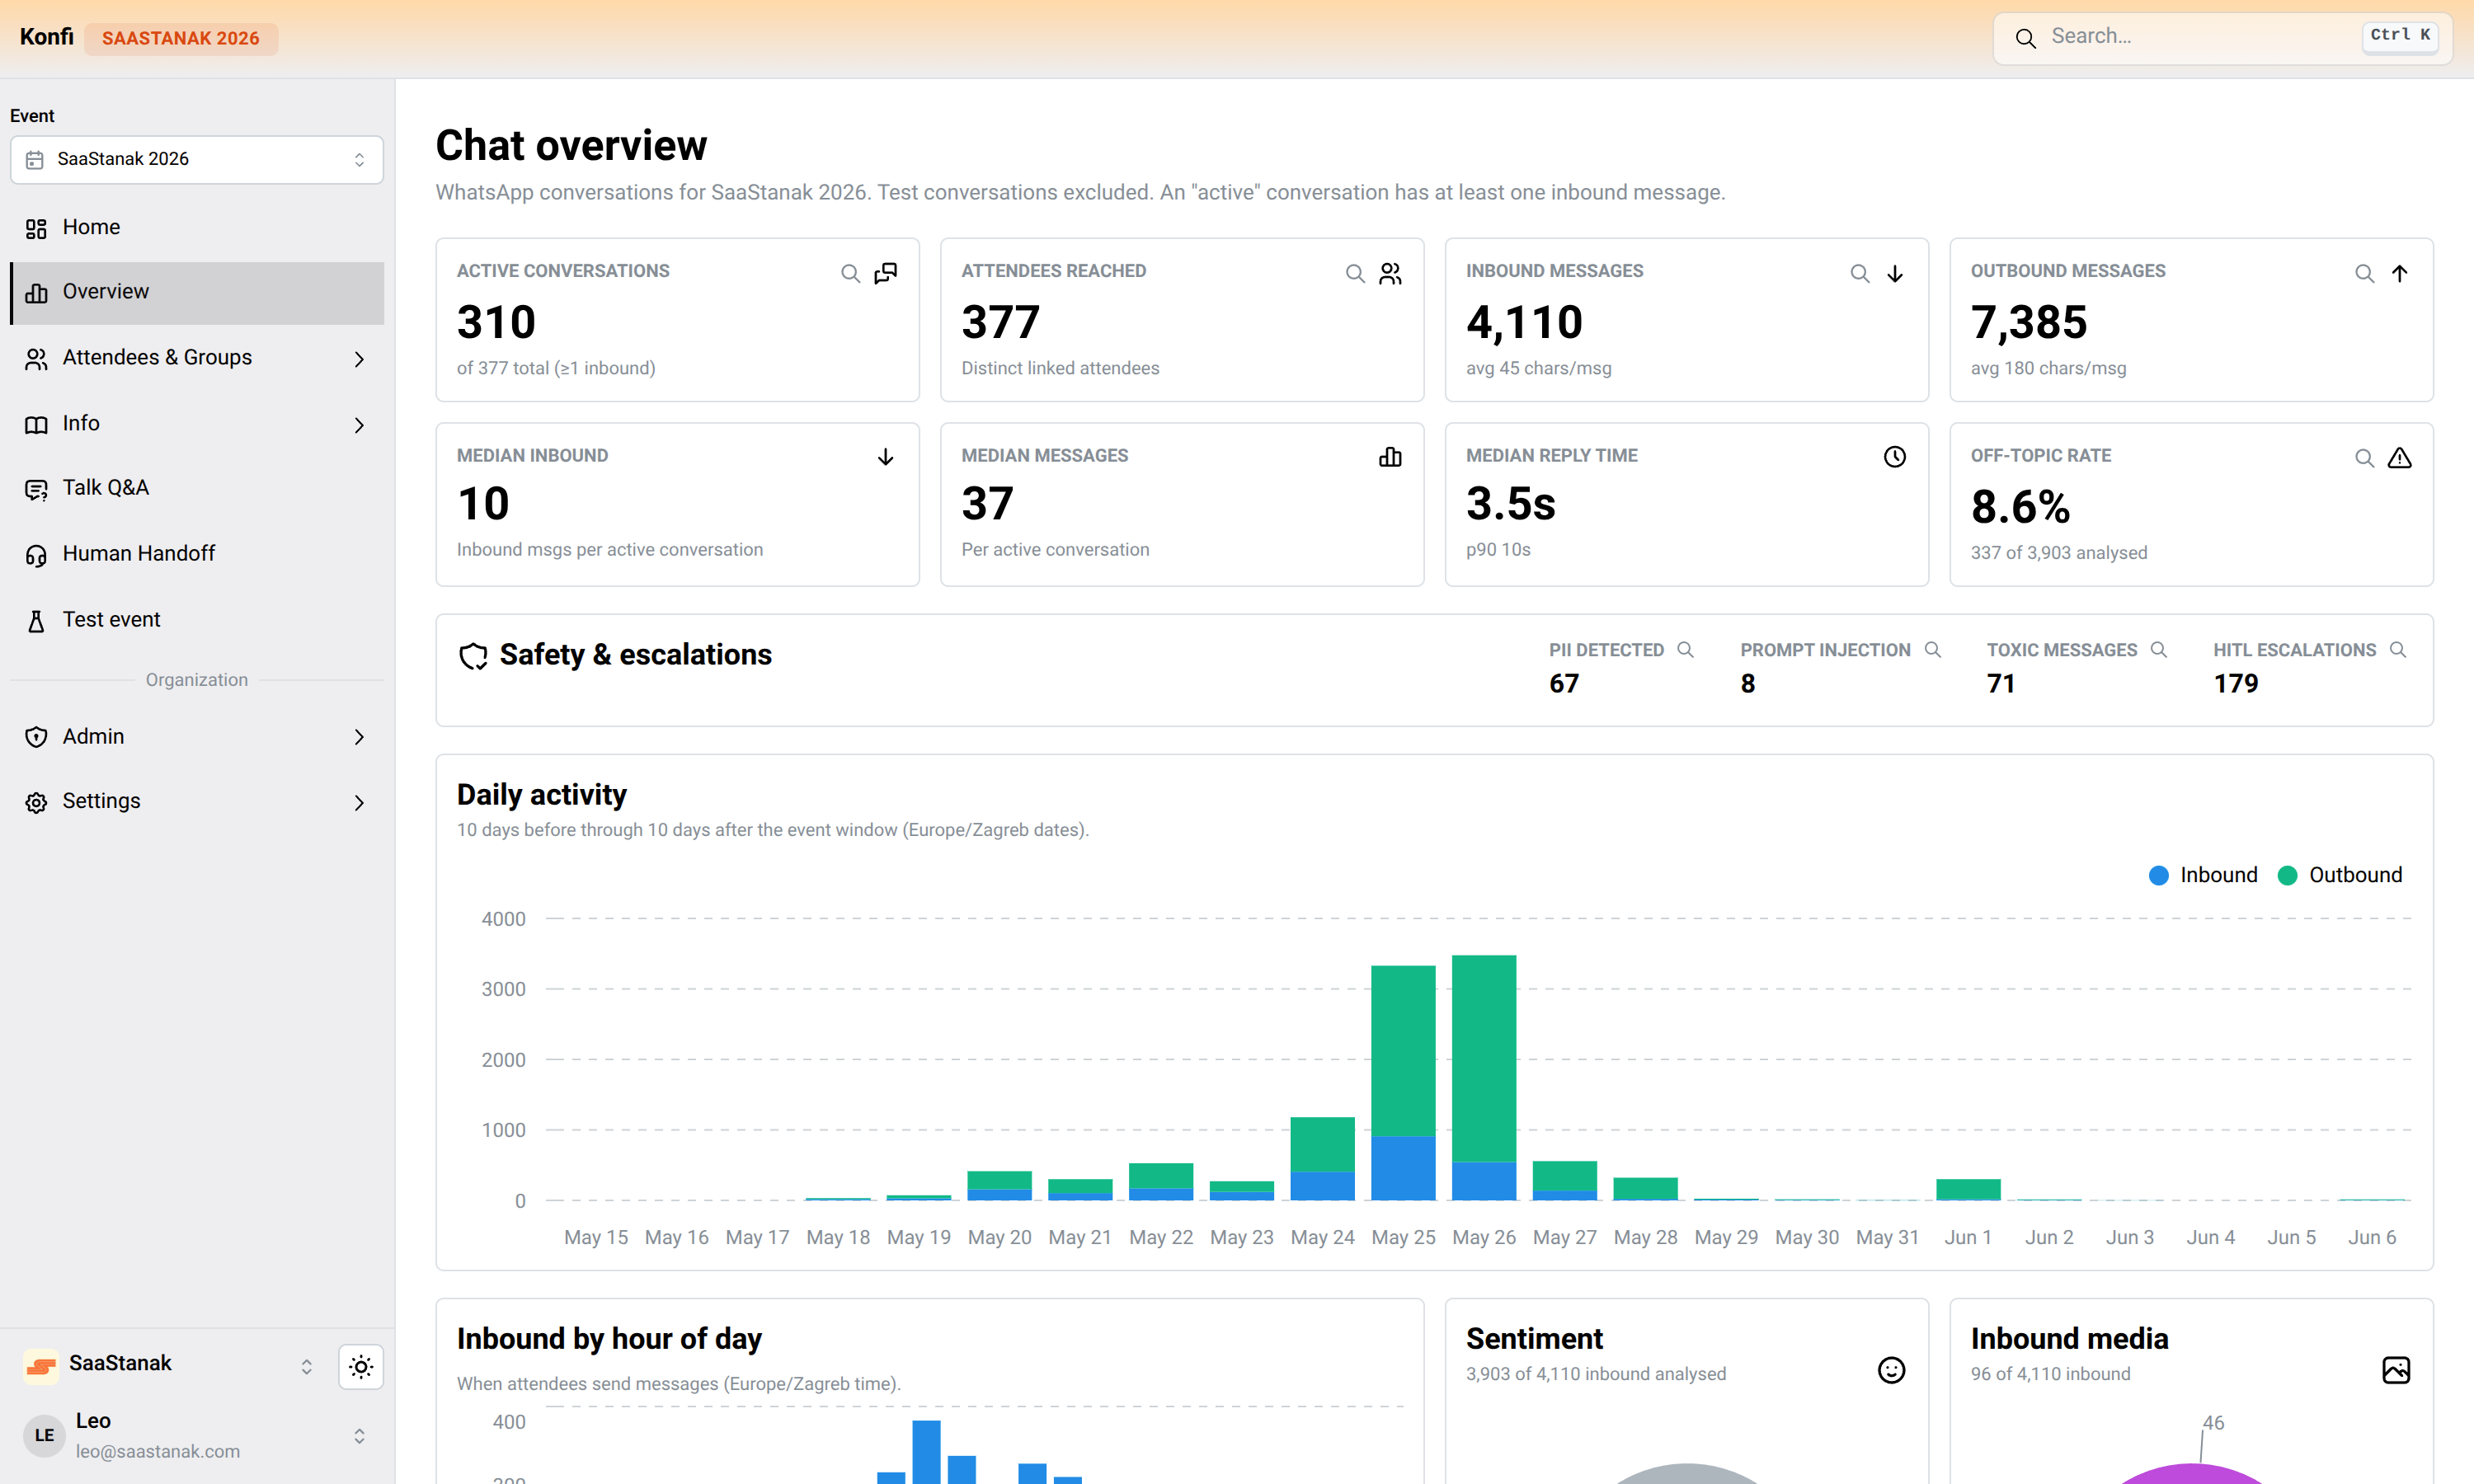Click the warning triangle icon on Off-Topic Rate card
The height and width of the screenshot is (1484, 2474).
[2400, 458]
